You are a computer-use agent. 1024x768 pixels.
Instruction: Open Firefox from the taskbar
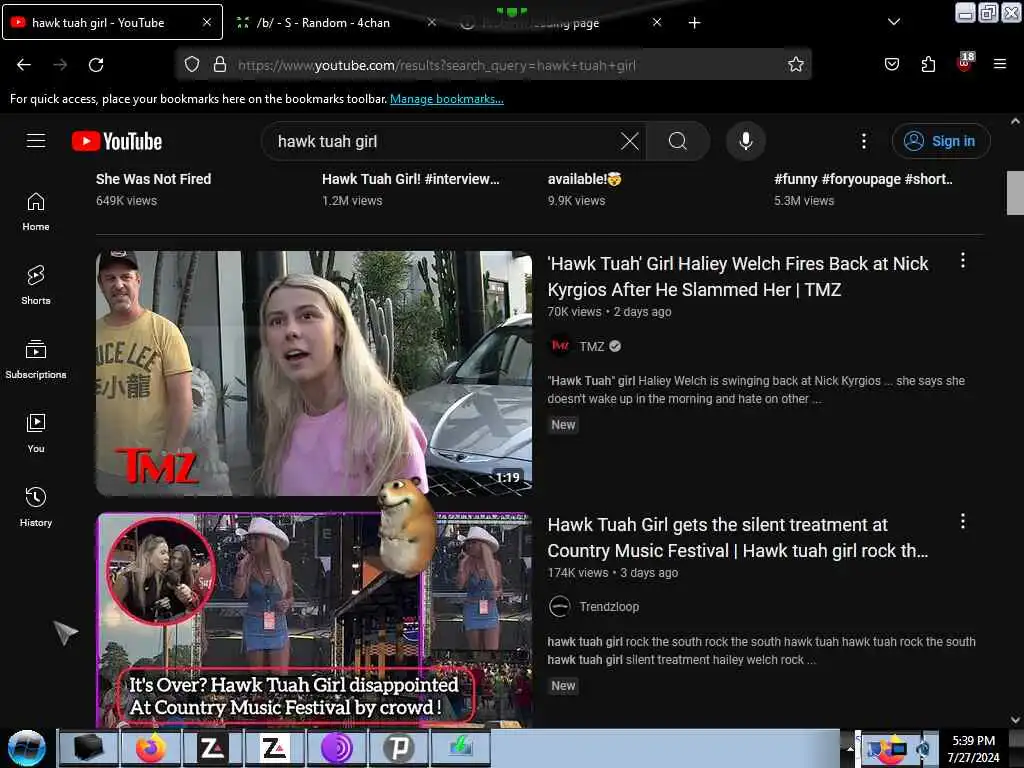[x=151, y=748]
